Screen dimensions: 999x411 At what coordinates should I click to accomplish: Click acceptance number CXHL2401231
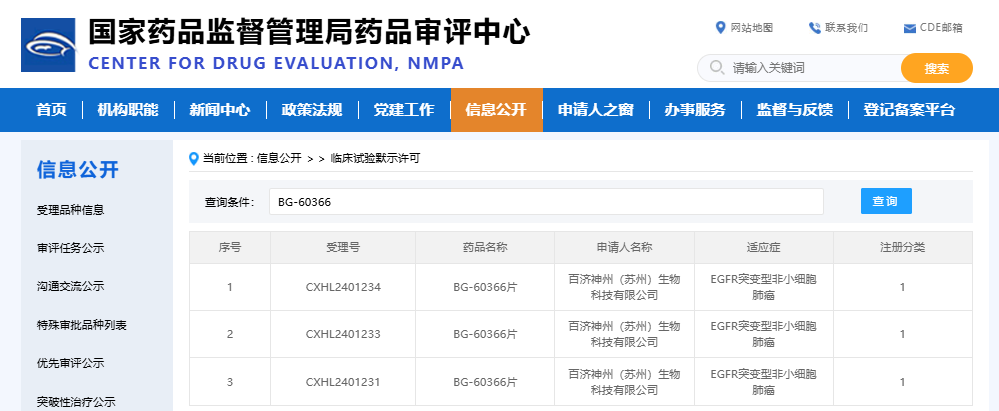point(343,382)
